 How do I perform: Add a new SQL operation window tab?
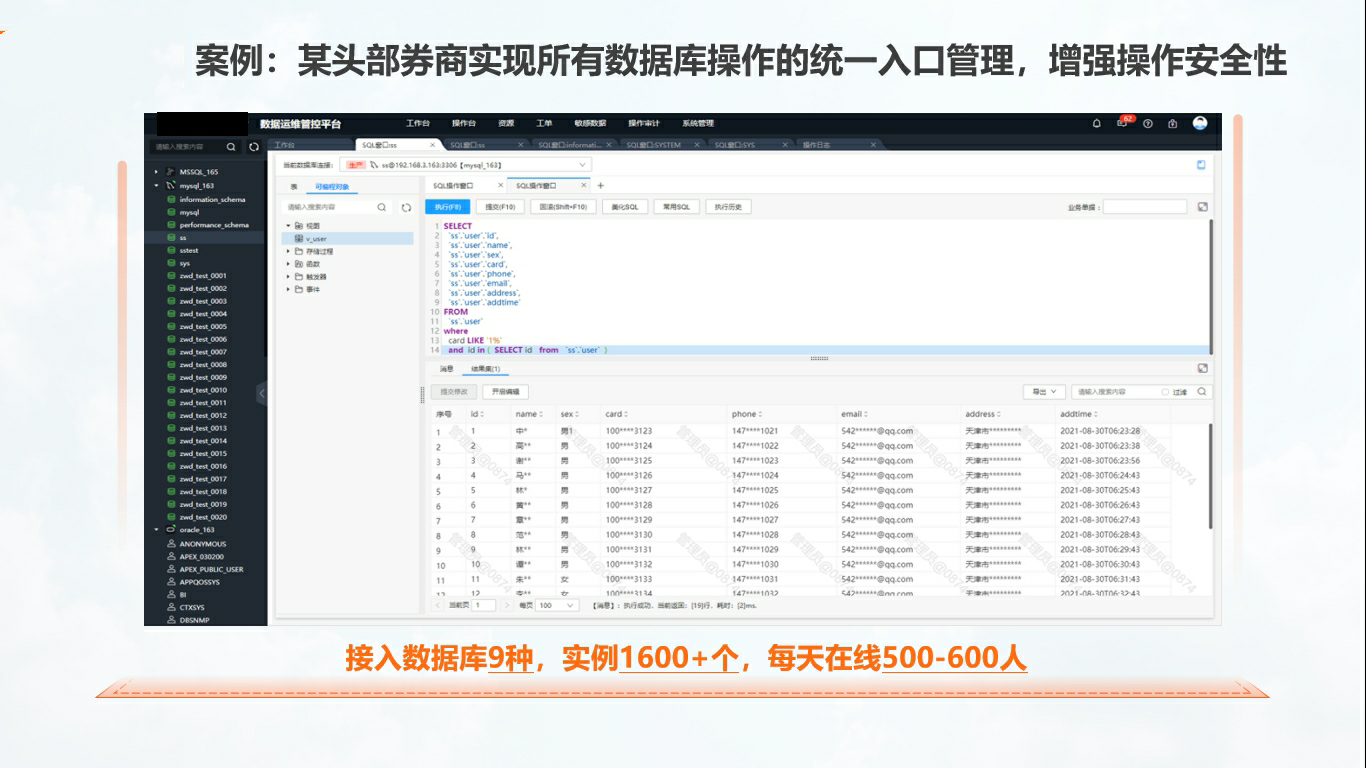click(601, 186)
